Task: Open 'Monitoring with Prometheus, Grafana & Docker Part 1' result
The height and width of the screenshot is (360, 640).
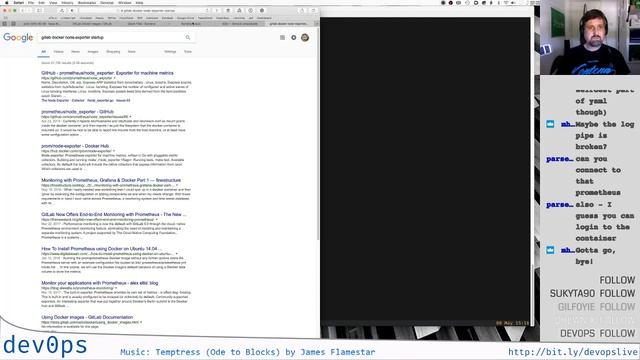Action: (111, 180)
